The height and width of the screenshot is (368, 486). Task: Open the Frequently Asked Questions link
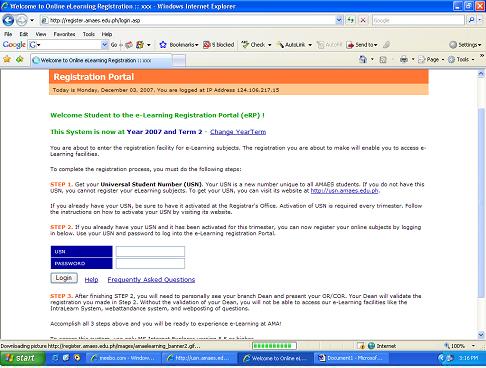pyautogui.click(x=151, y=280)
